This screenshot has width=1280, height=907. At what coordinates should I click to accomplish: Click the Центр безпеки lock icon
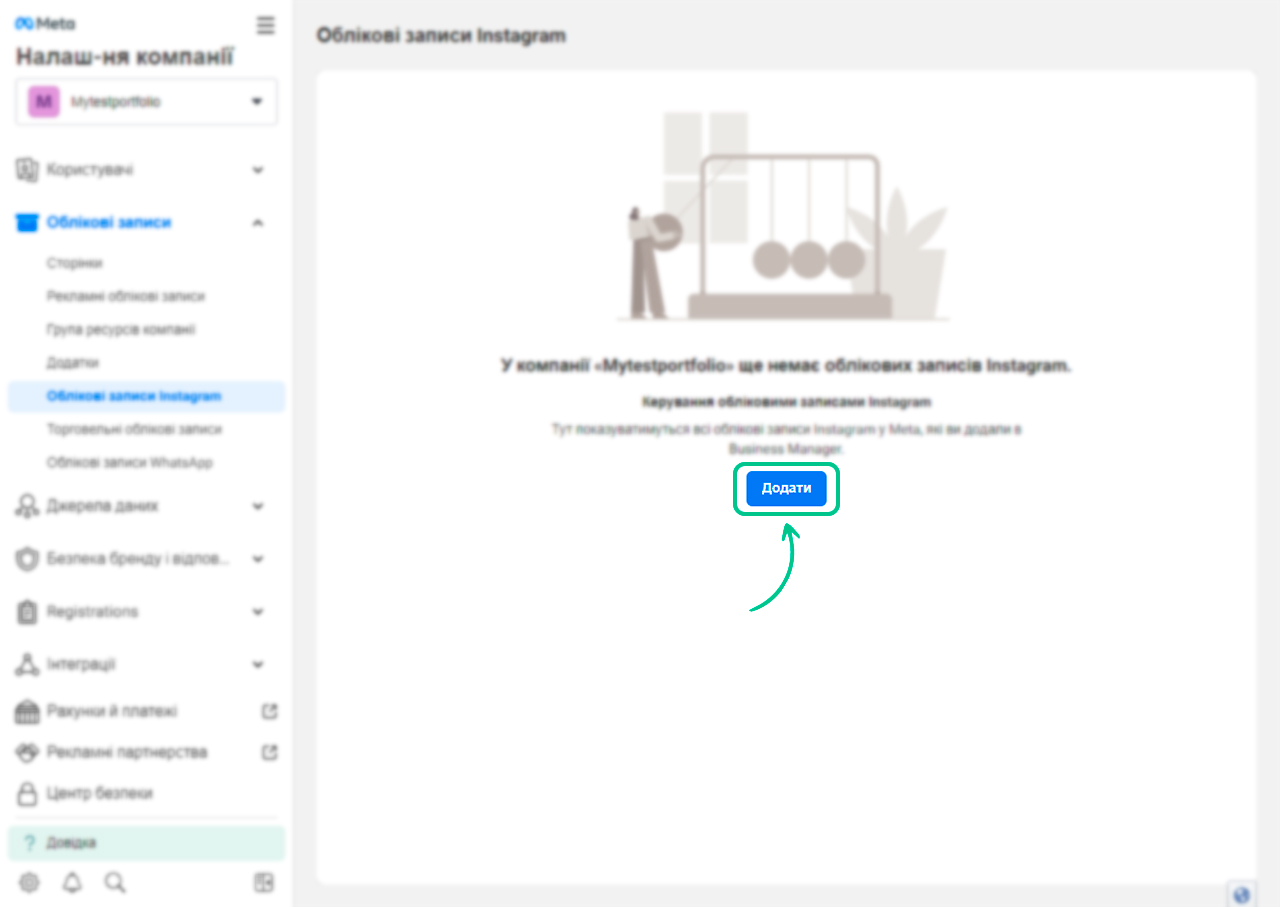27,793
